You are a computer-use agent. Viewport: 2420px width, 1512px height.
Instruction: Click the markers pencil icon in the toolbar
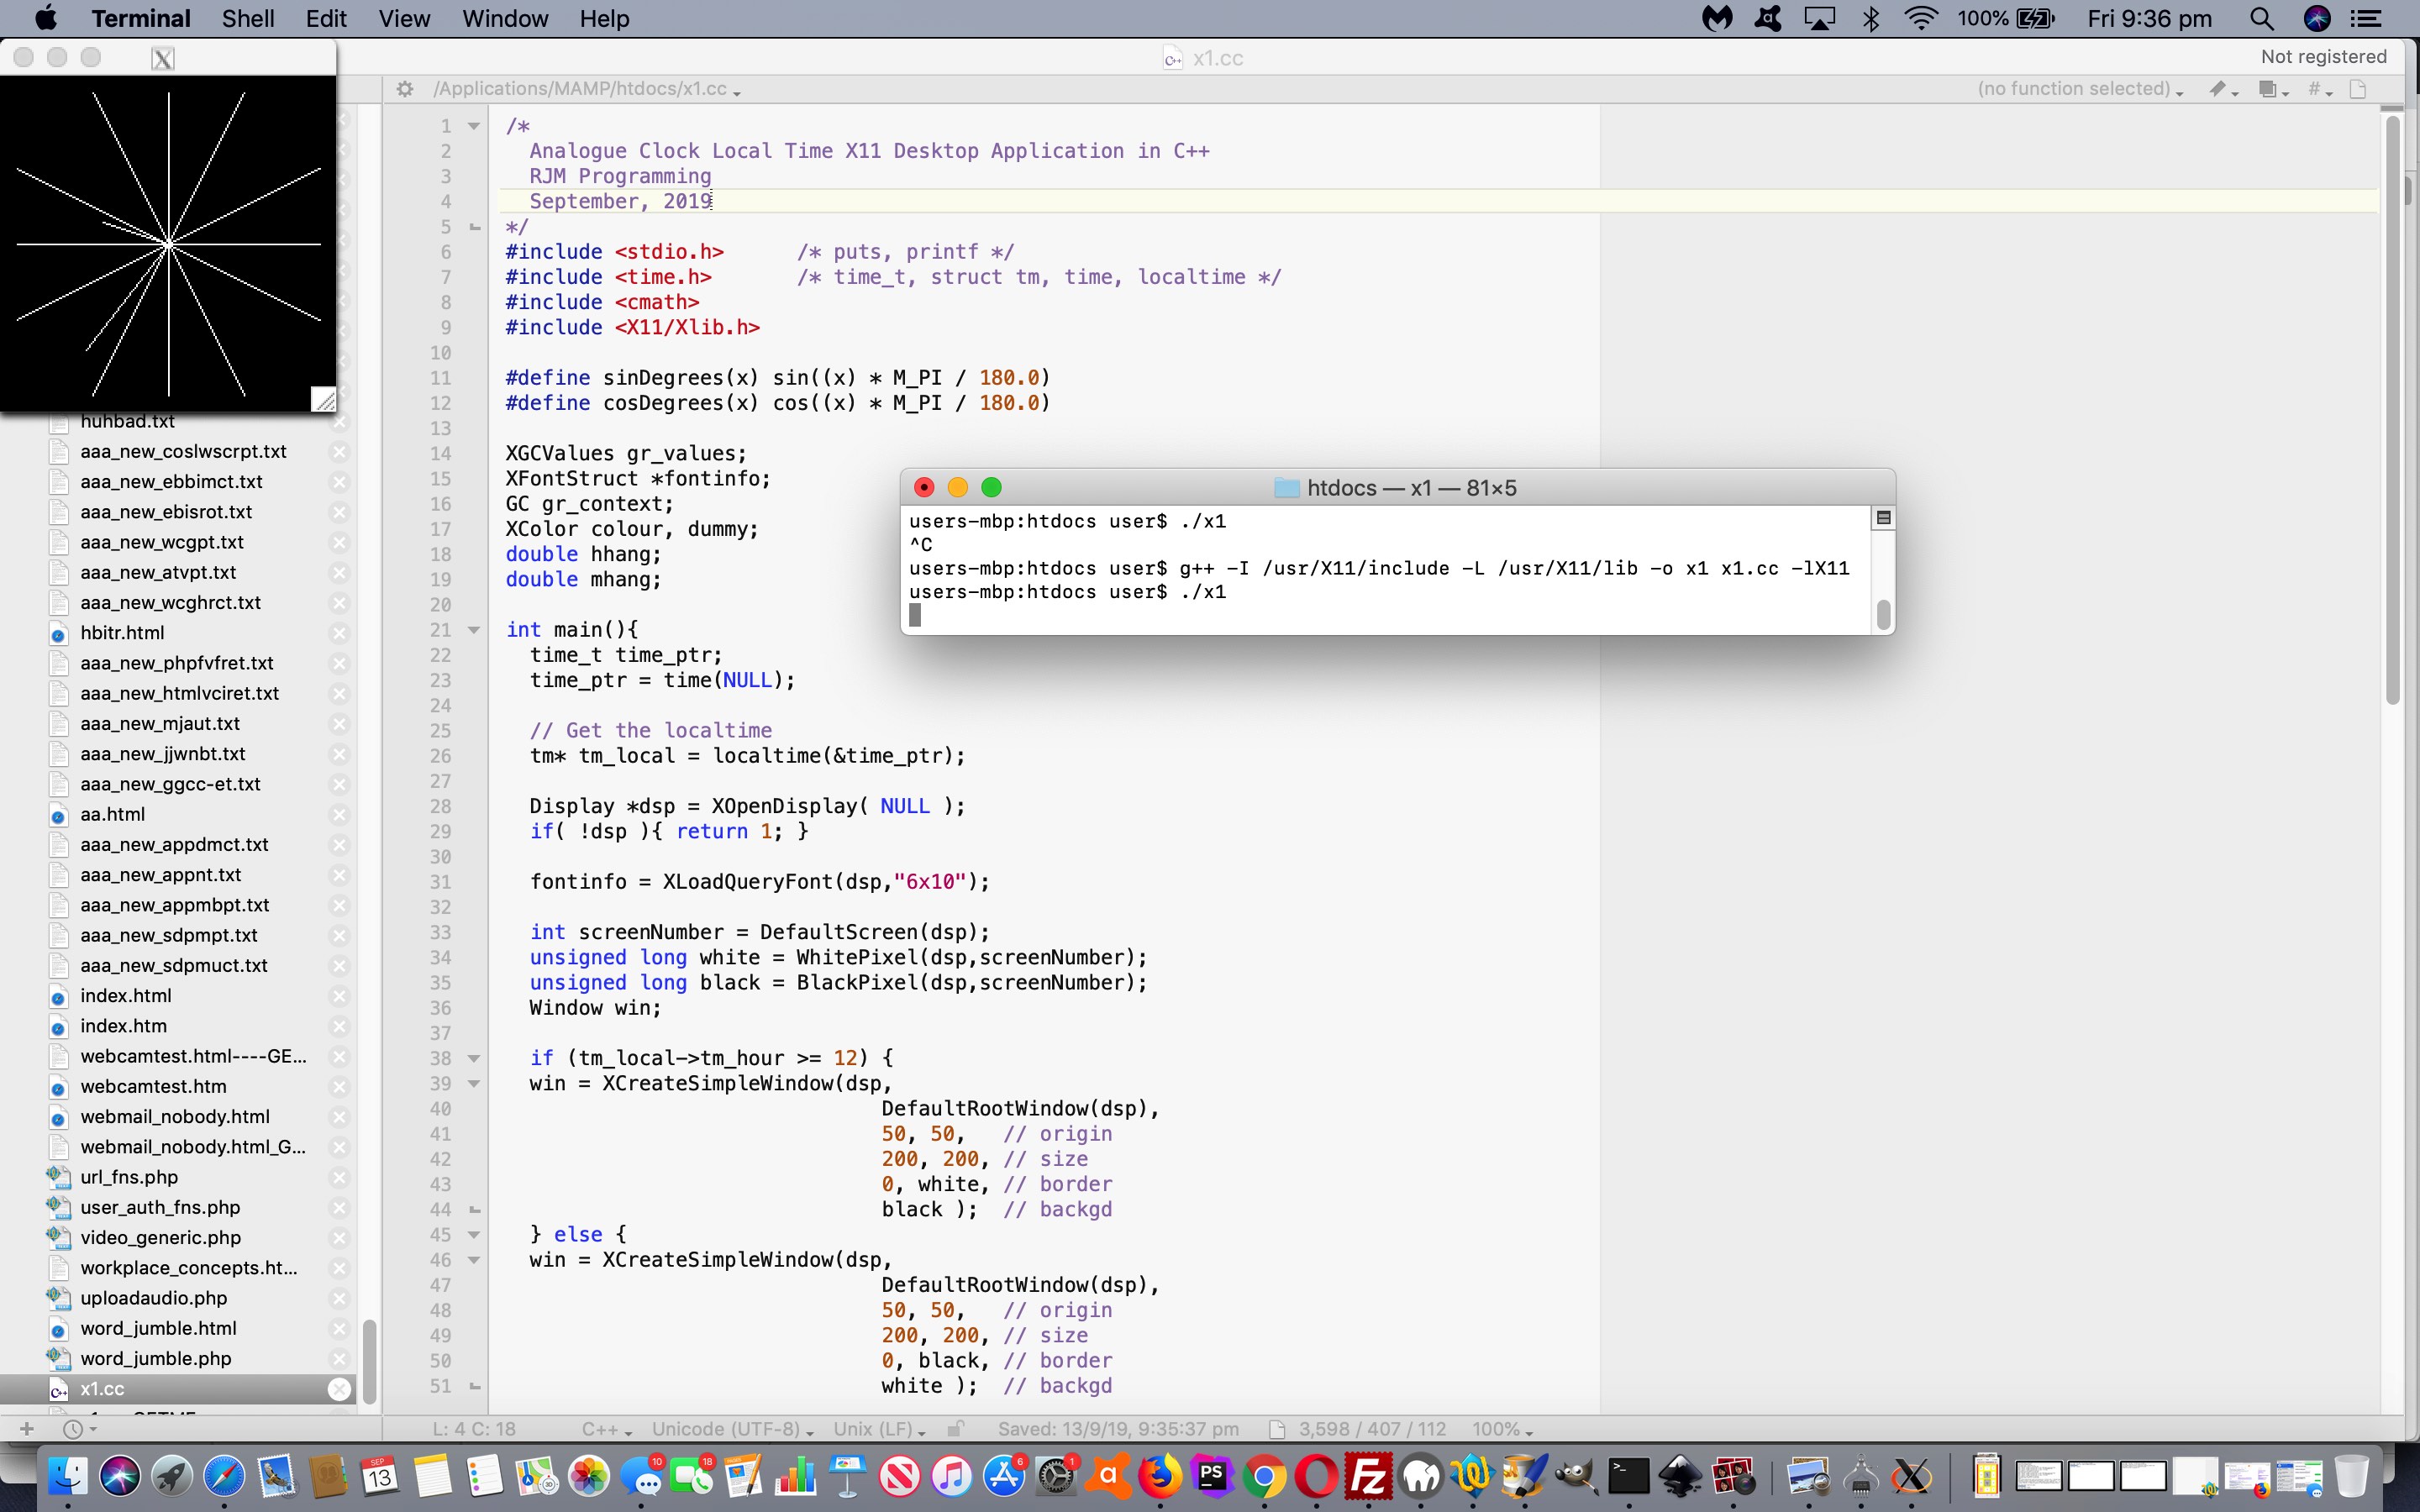[x=2219, y=89]
